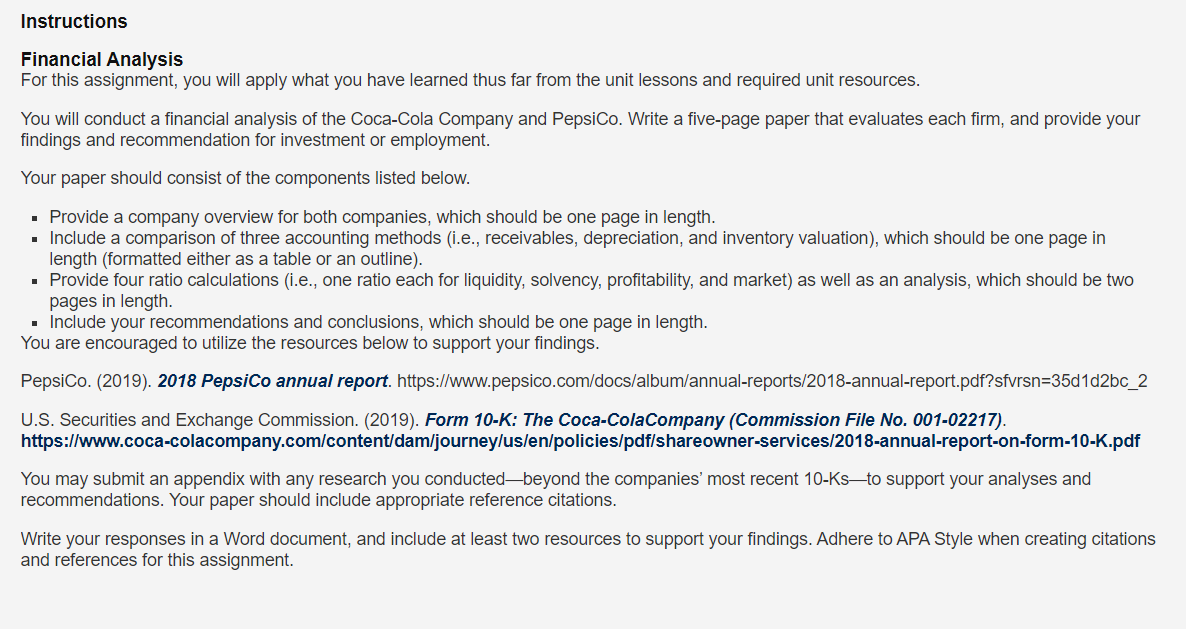Open the 2018 PepsiCo annual report link

[x=272, y=381]
